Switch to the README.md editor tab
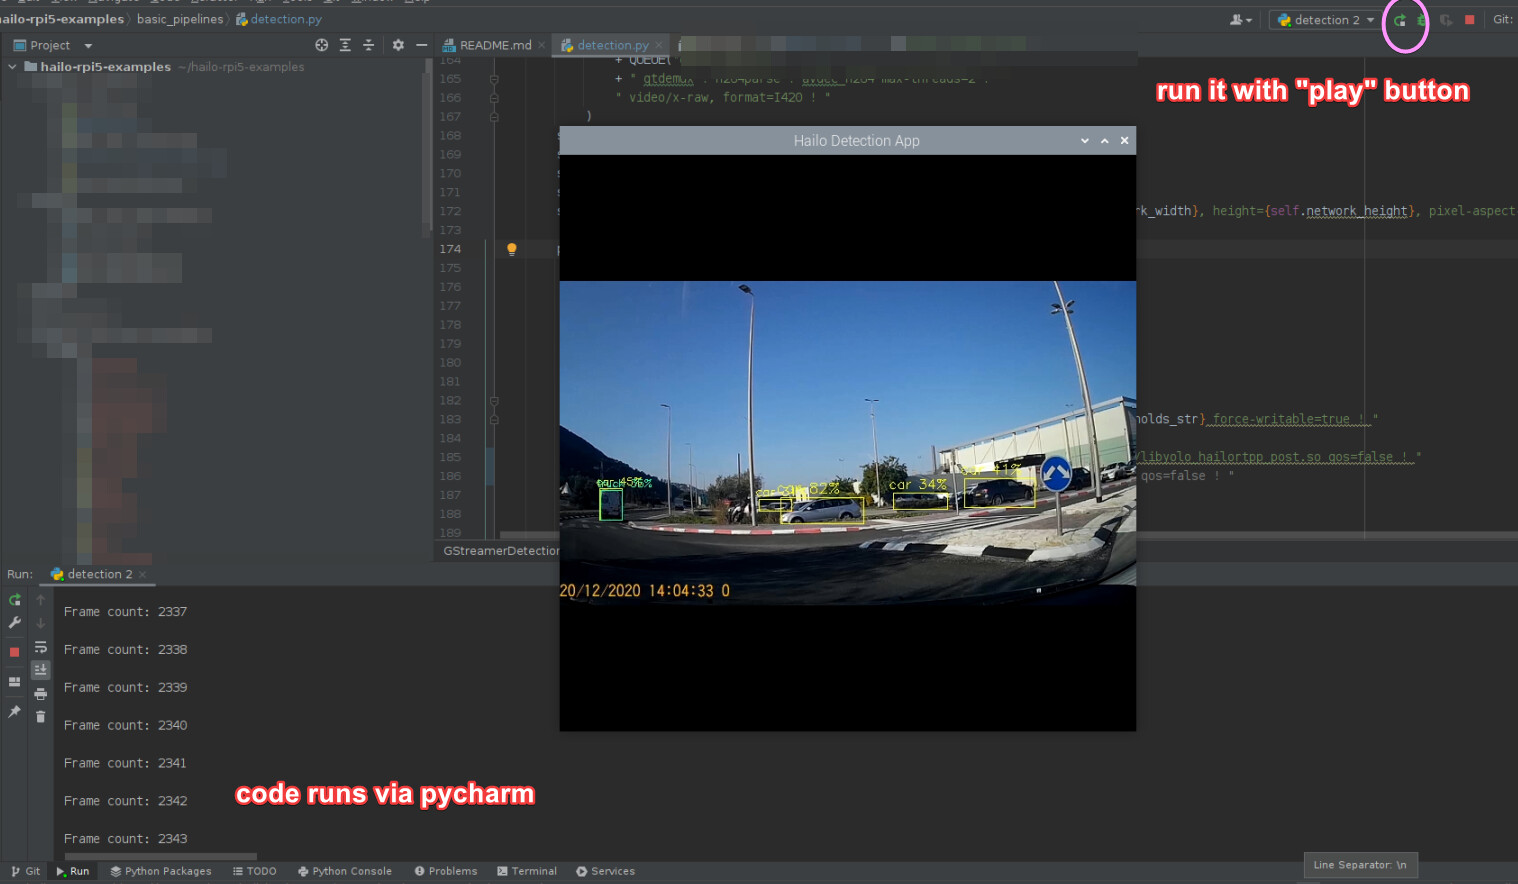Screen dimensions: 1518x884 [494, 45]
